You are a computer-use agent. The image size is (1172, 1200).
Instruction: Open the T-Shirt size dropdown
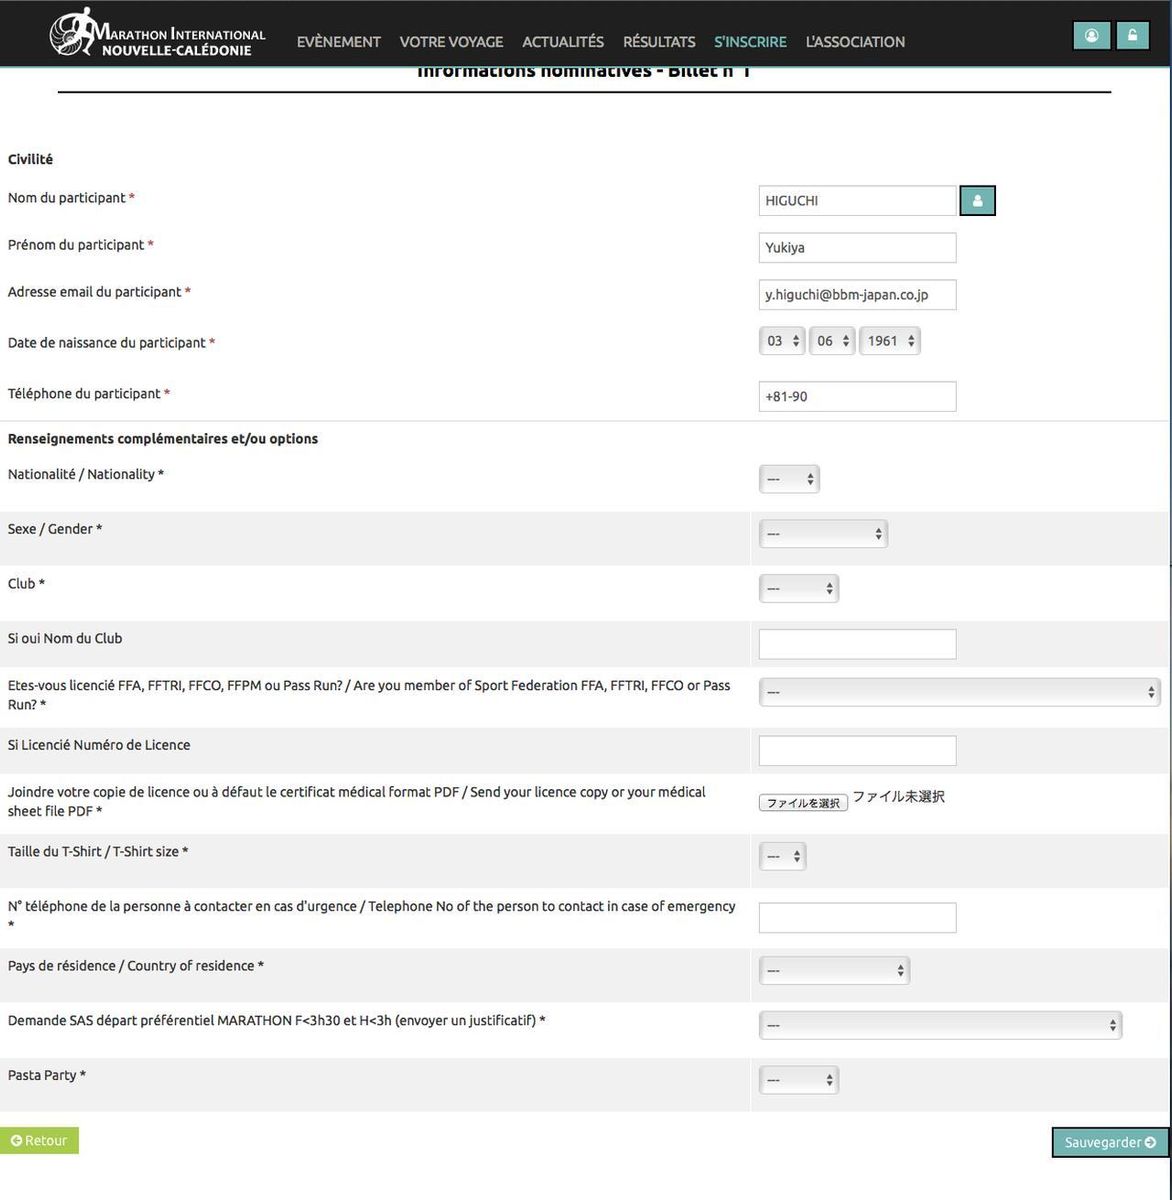click(782, 856)
